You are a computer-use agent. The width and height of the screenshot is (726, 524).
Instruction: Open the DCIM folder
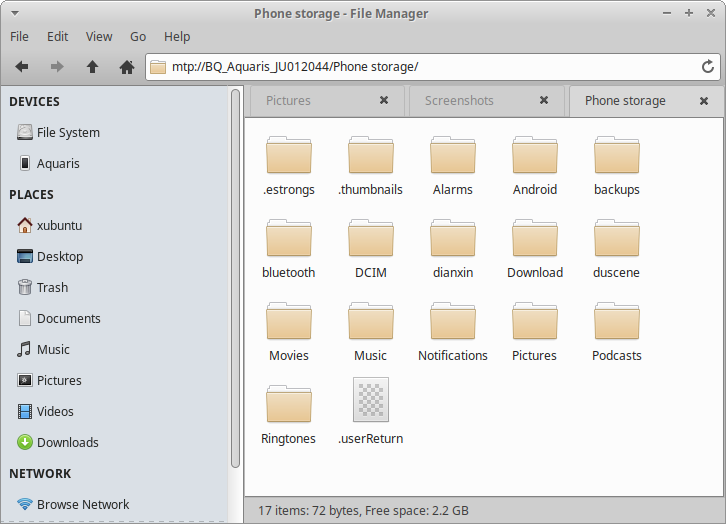pos(370,249)
